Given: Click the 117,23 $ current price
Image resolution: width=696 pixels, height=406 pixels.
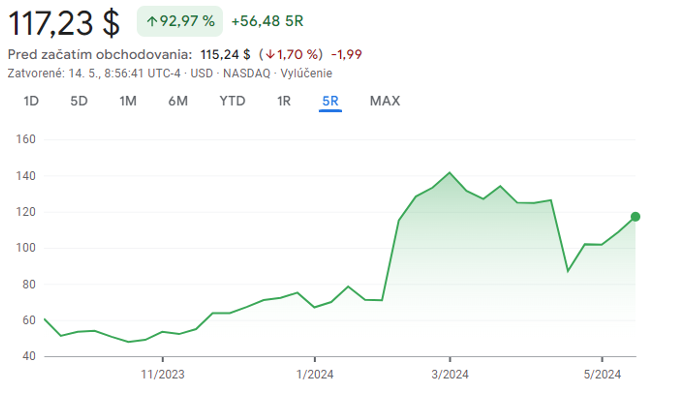Looking at the screenshot, I should tap(64, 21).
